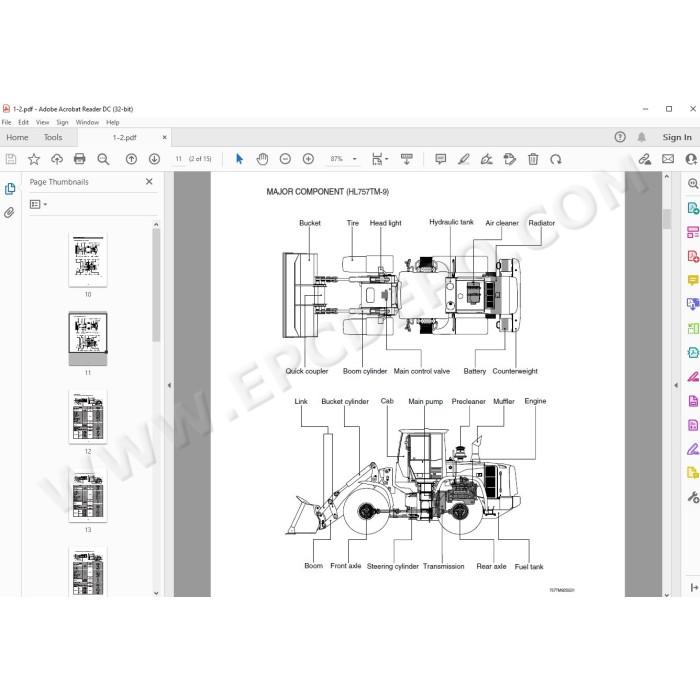Go to previous page arrow
This screenshot has width=700, height=700.
(131, 159)
